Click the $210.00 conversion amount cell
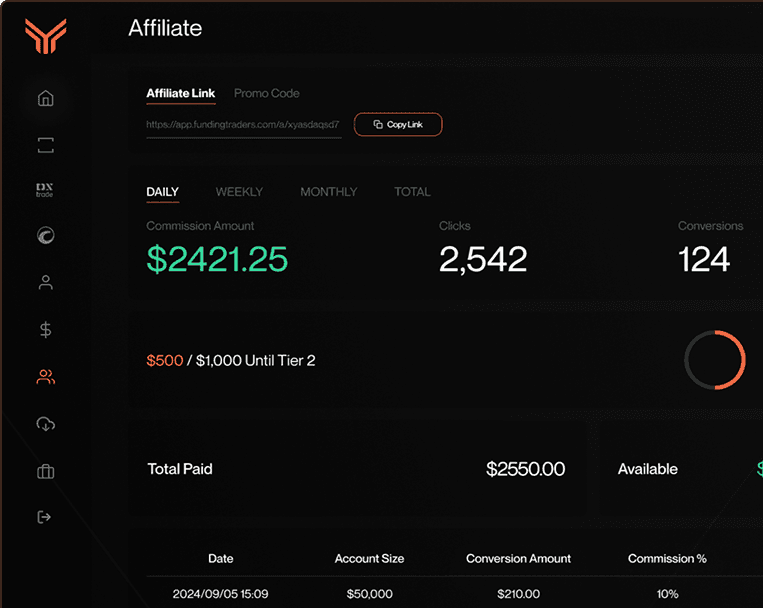The width and height of the screenshot is (763, 608). (518, 594)
